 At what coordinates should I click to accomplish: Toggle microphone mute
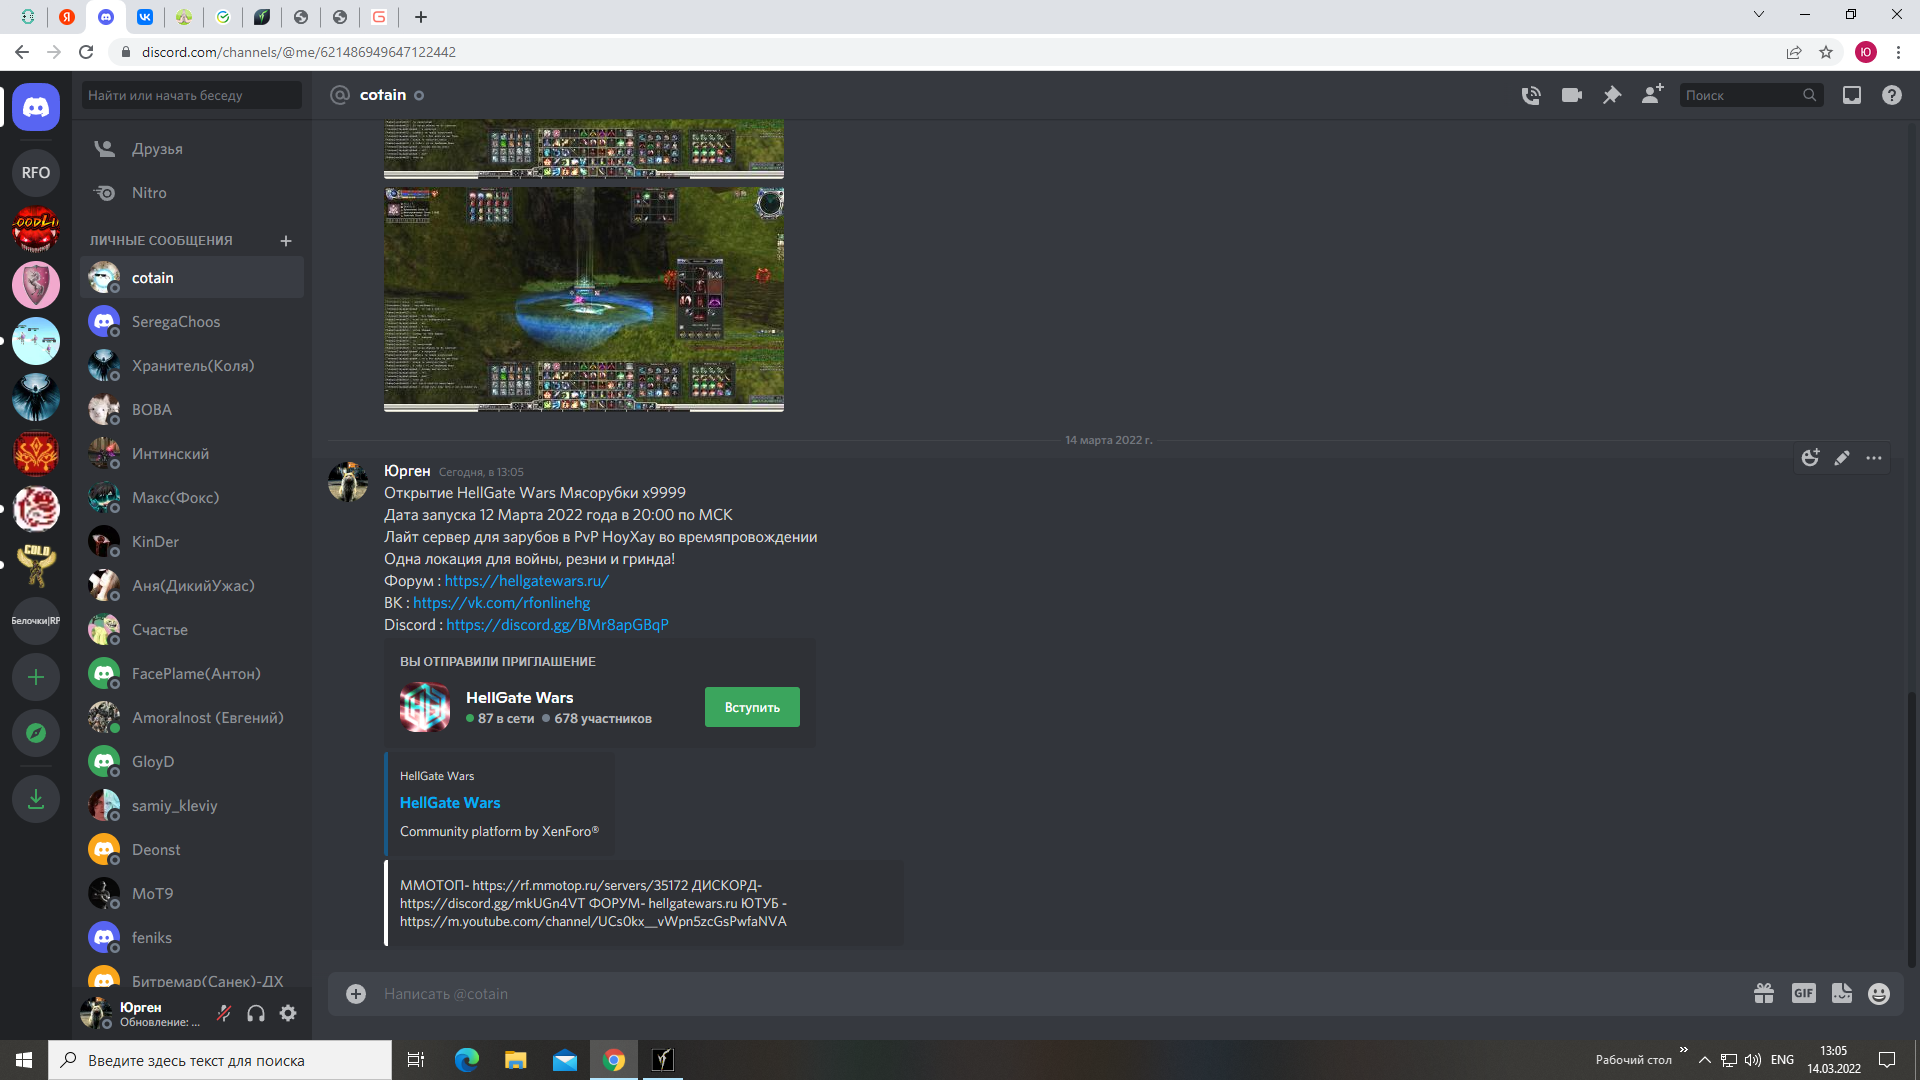click(x=224, y=1013)
